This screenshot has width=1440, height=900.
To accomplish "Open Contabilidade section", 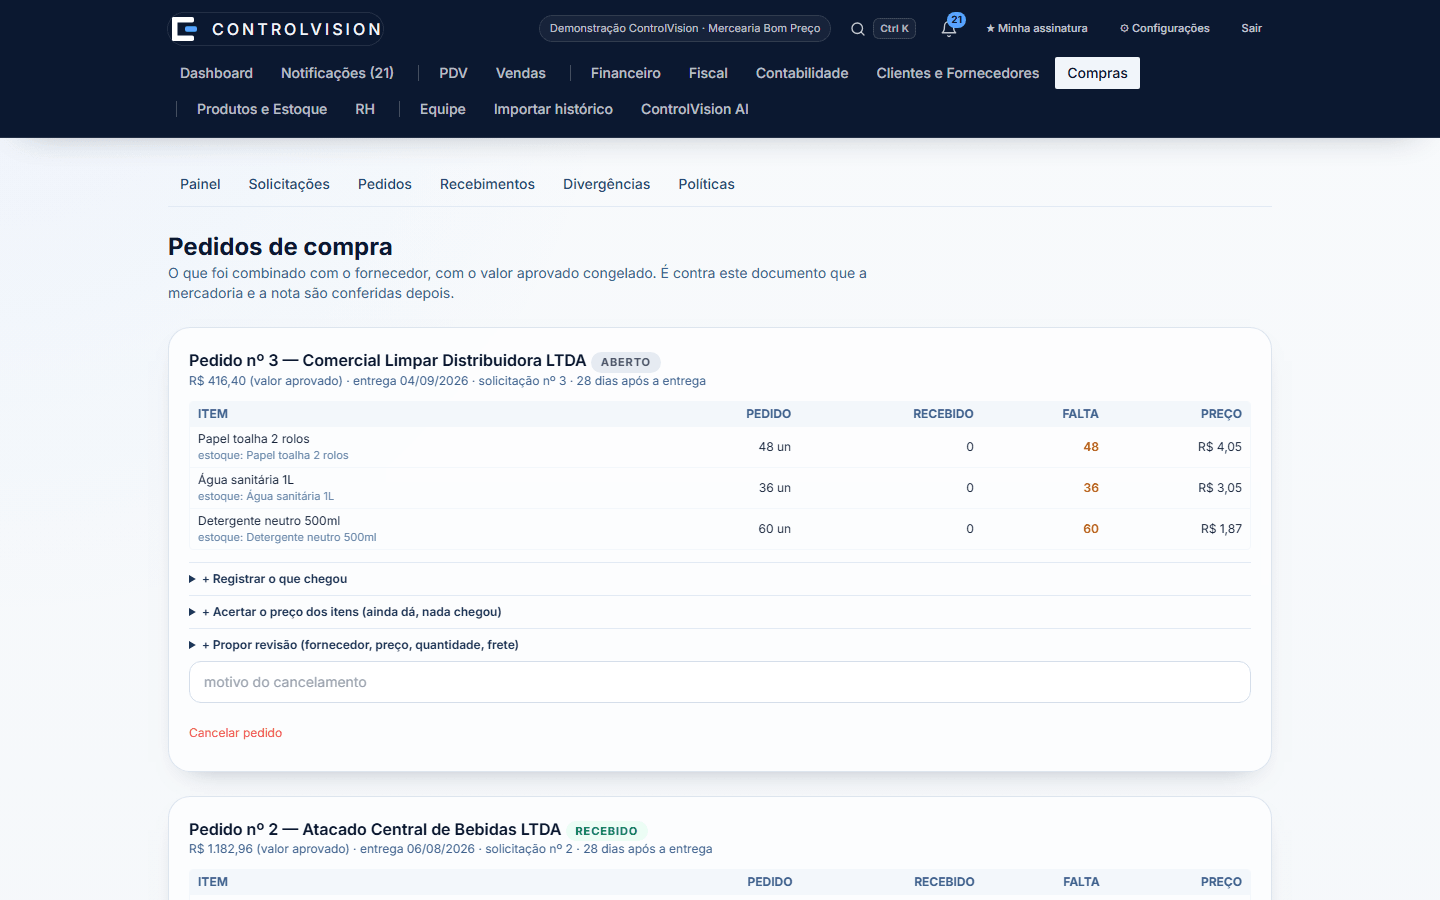I will pyautogui.click(x=802, y=73).
